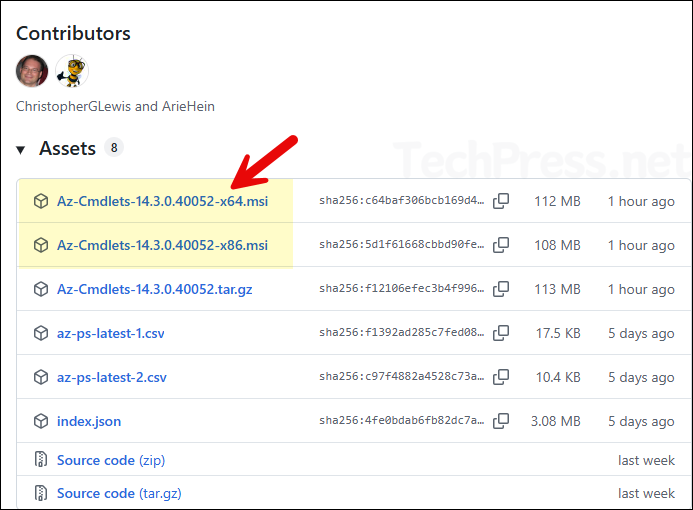Open ArieHein bee avatar
693x510 pixels.
[72, 71]
